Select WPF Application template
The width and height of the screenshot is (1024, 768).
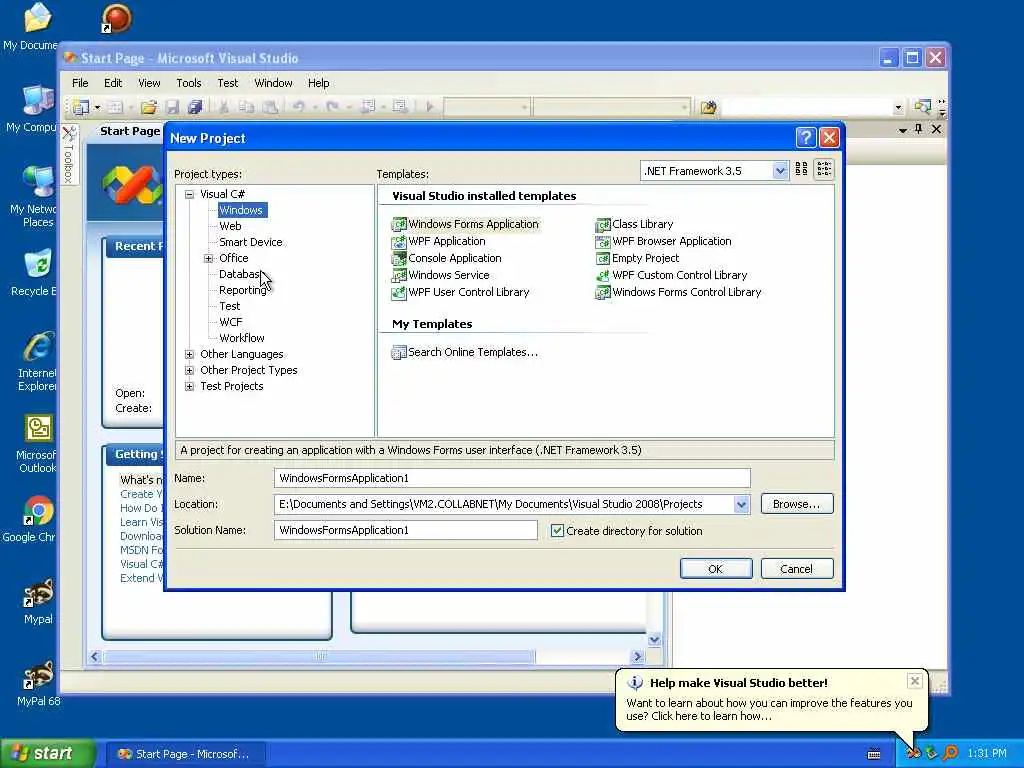point(438,241)
